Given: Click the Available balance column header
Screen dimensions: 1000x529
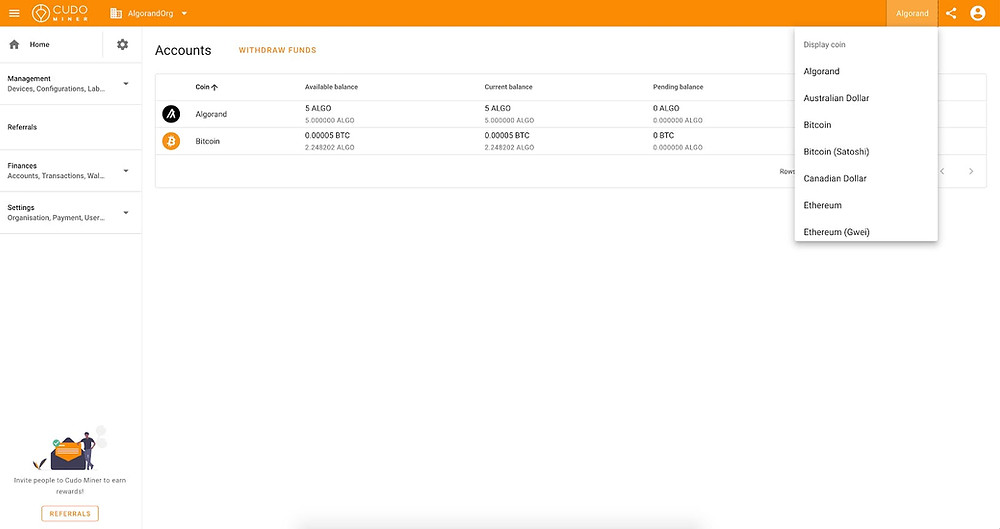Looking at the screenshot, I should [331, 87].
